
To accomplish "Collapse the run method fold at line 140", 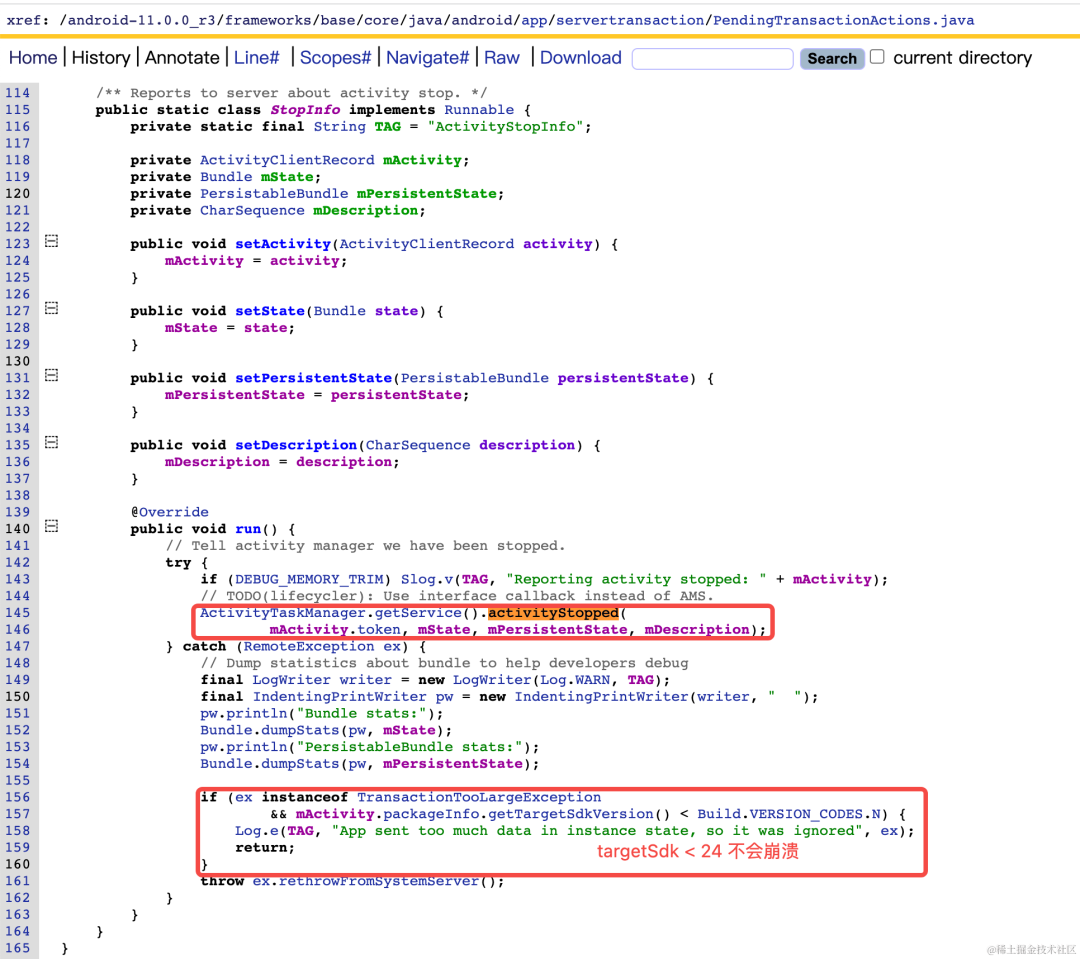I will click(x=52, y=526).
